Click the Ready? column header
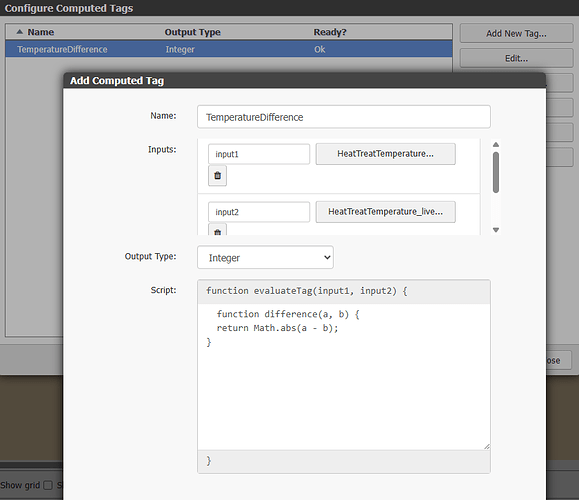This screenshot has height=500, width=579. 330,32
